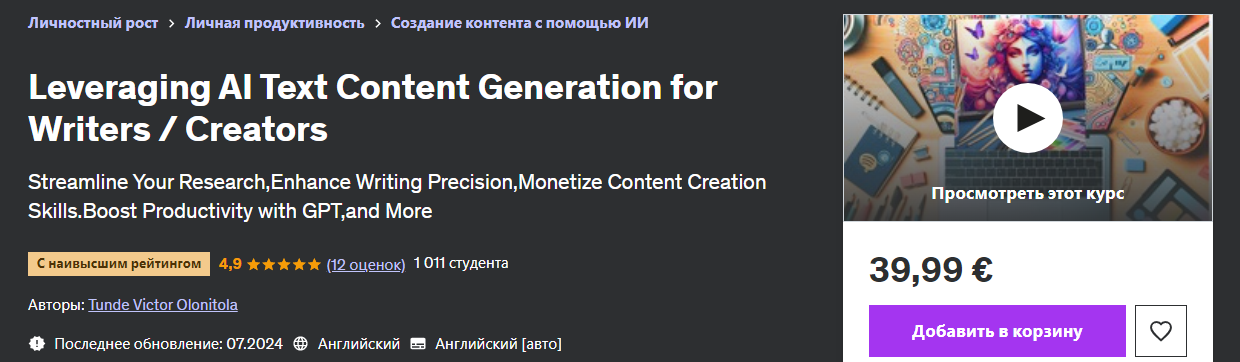Viewport: 1240px width, 362px height.
Task: Click the orange star rating icons
Action: tap(284, 264)
